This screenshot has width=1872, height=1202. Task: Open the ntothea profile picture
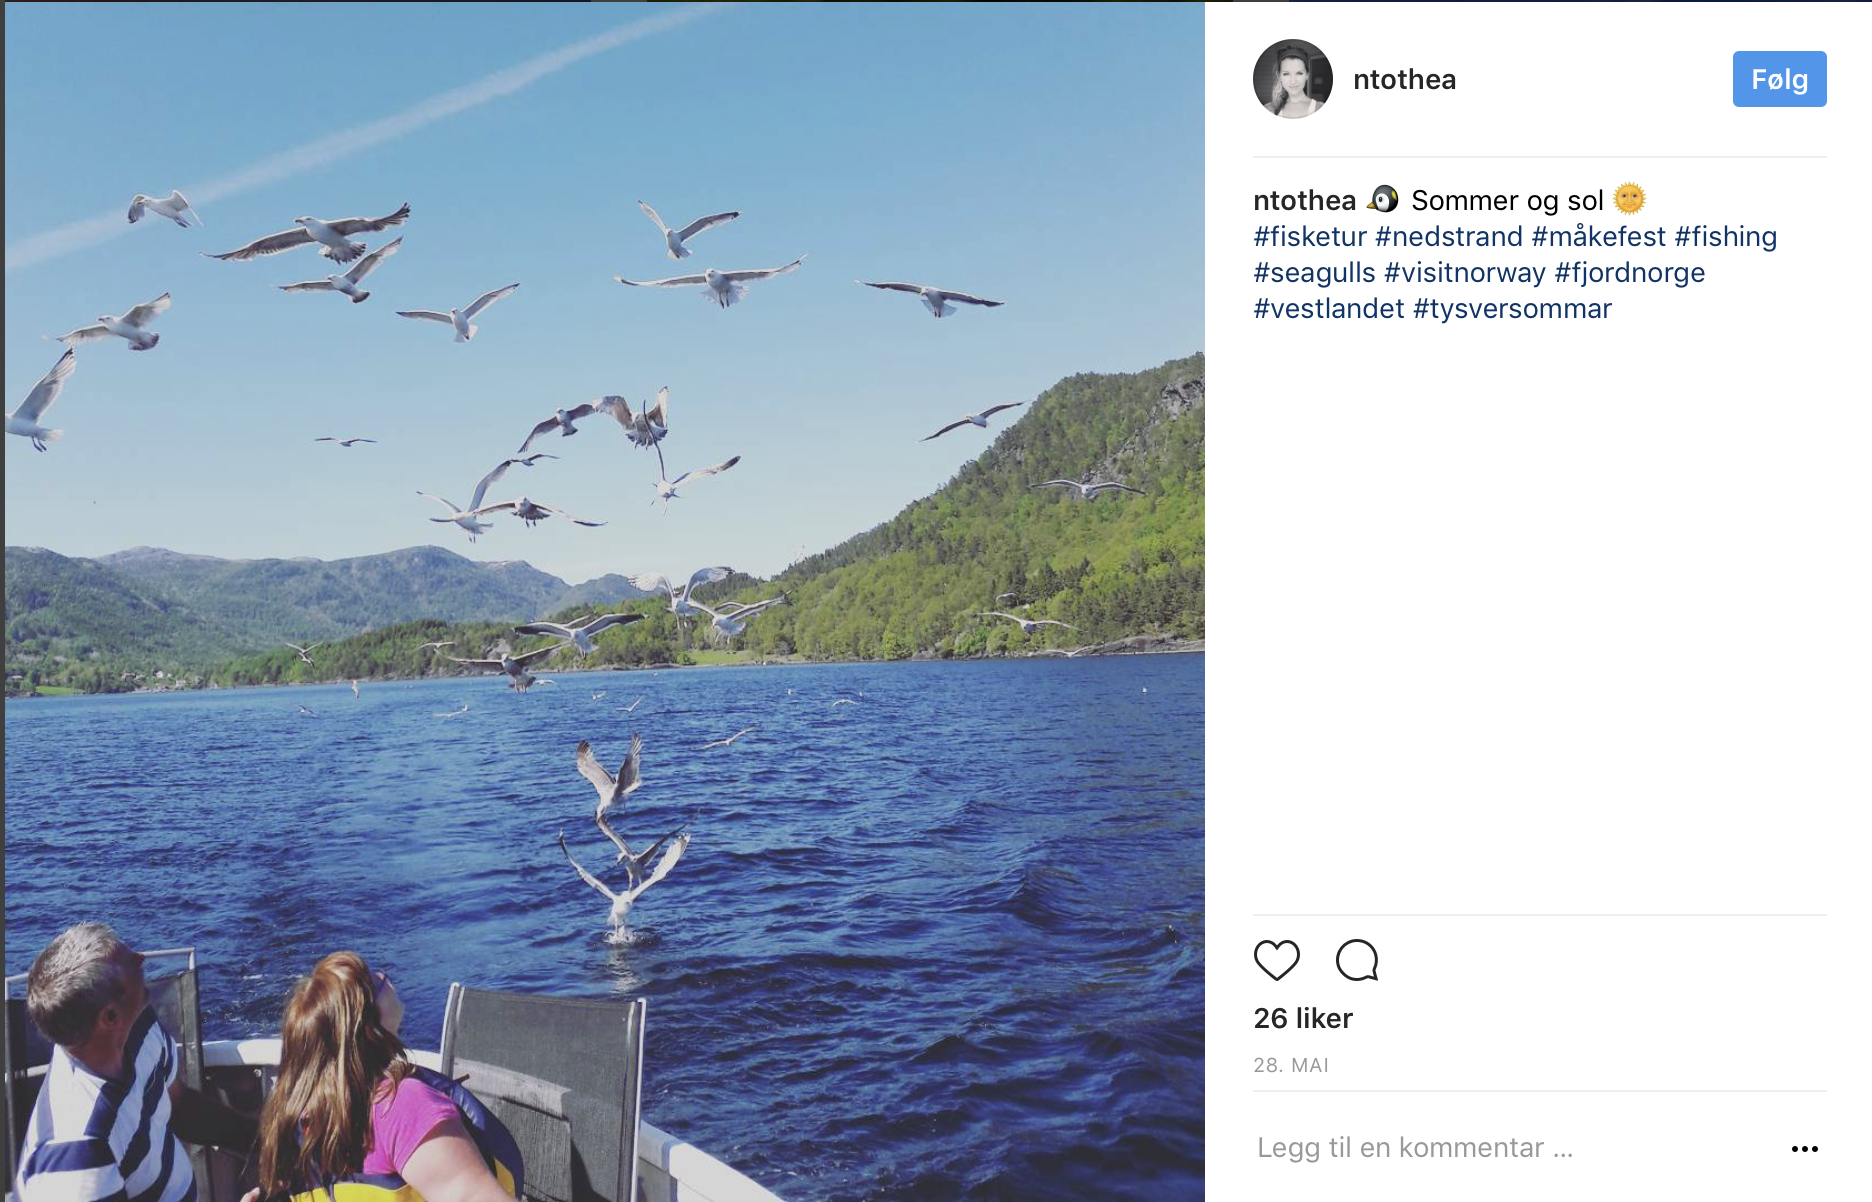pos(1293,79)
